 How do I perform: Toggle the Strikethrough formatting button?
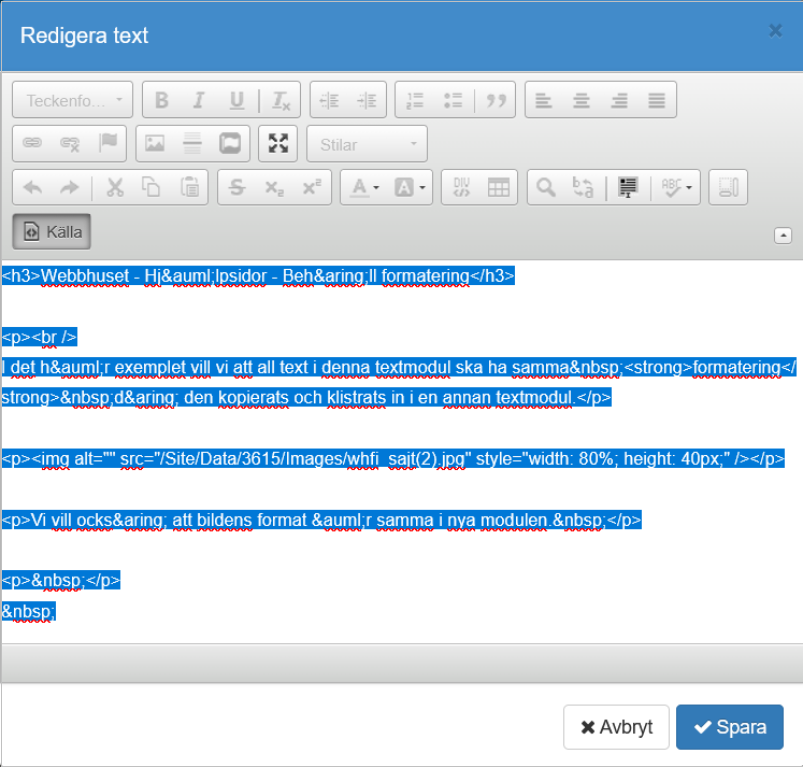pos(237,188)
